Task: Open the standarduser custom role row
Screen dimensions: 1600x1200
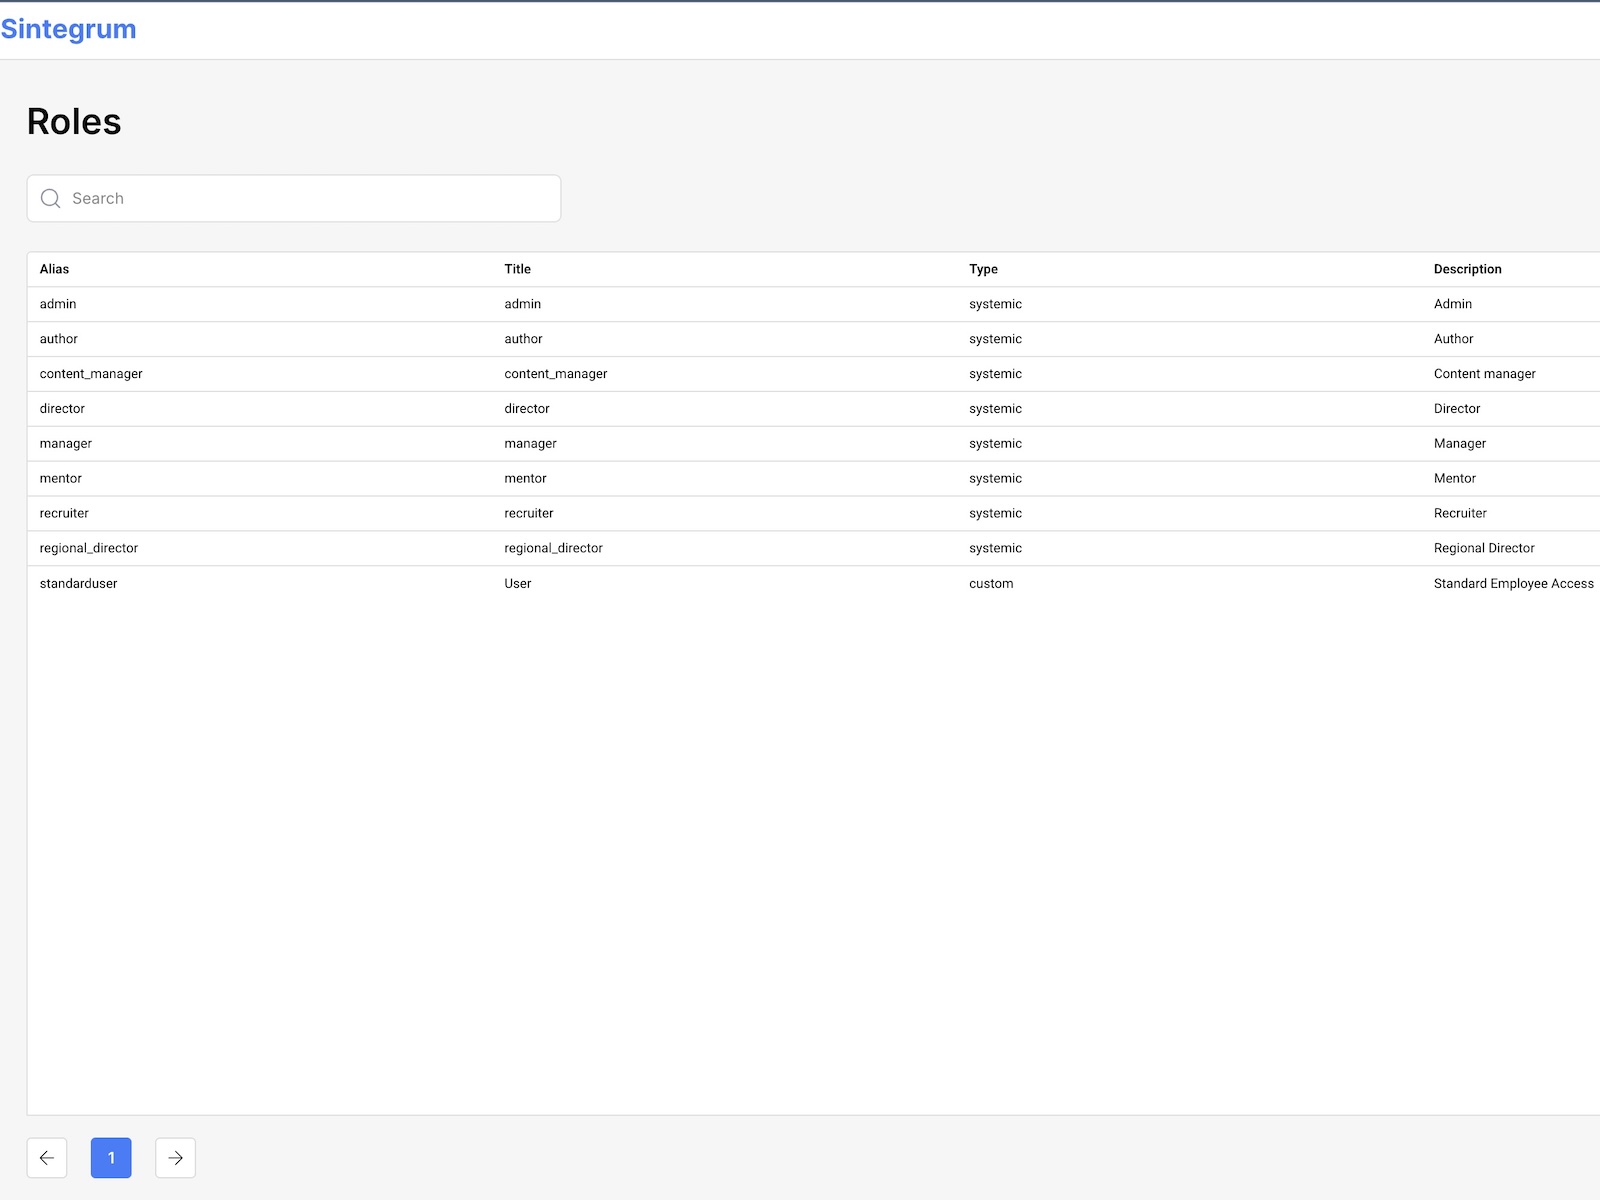Action: pos(400,583)
